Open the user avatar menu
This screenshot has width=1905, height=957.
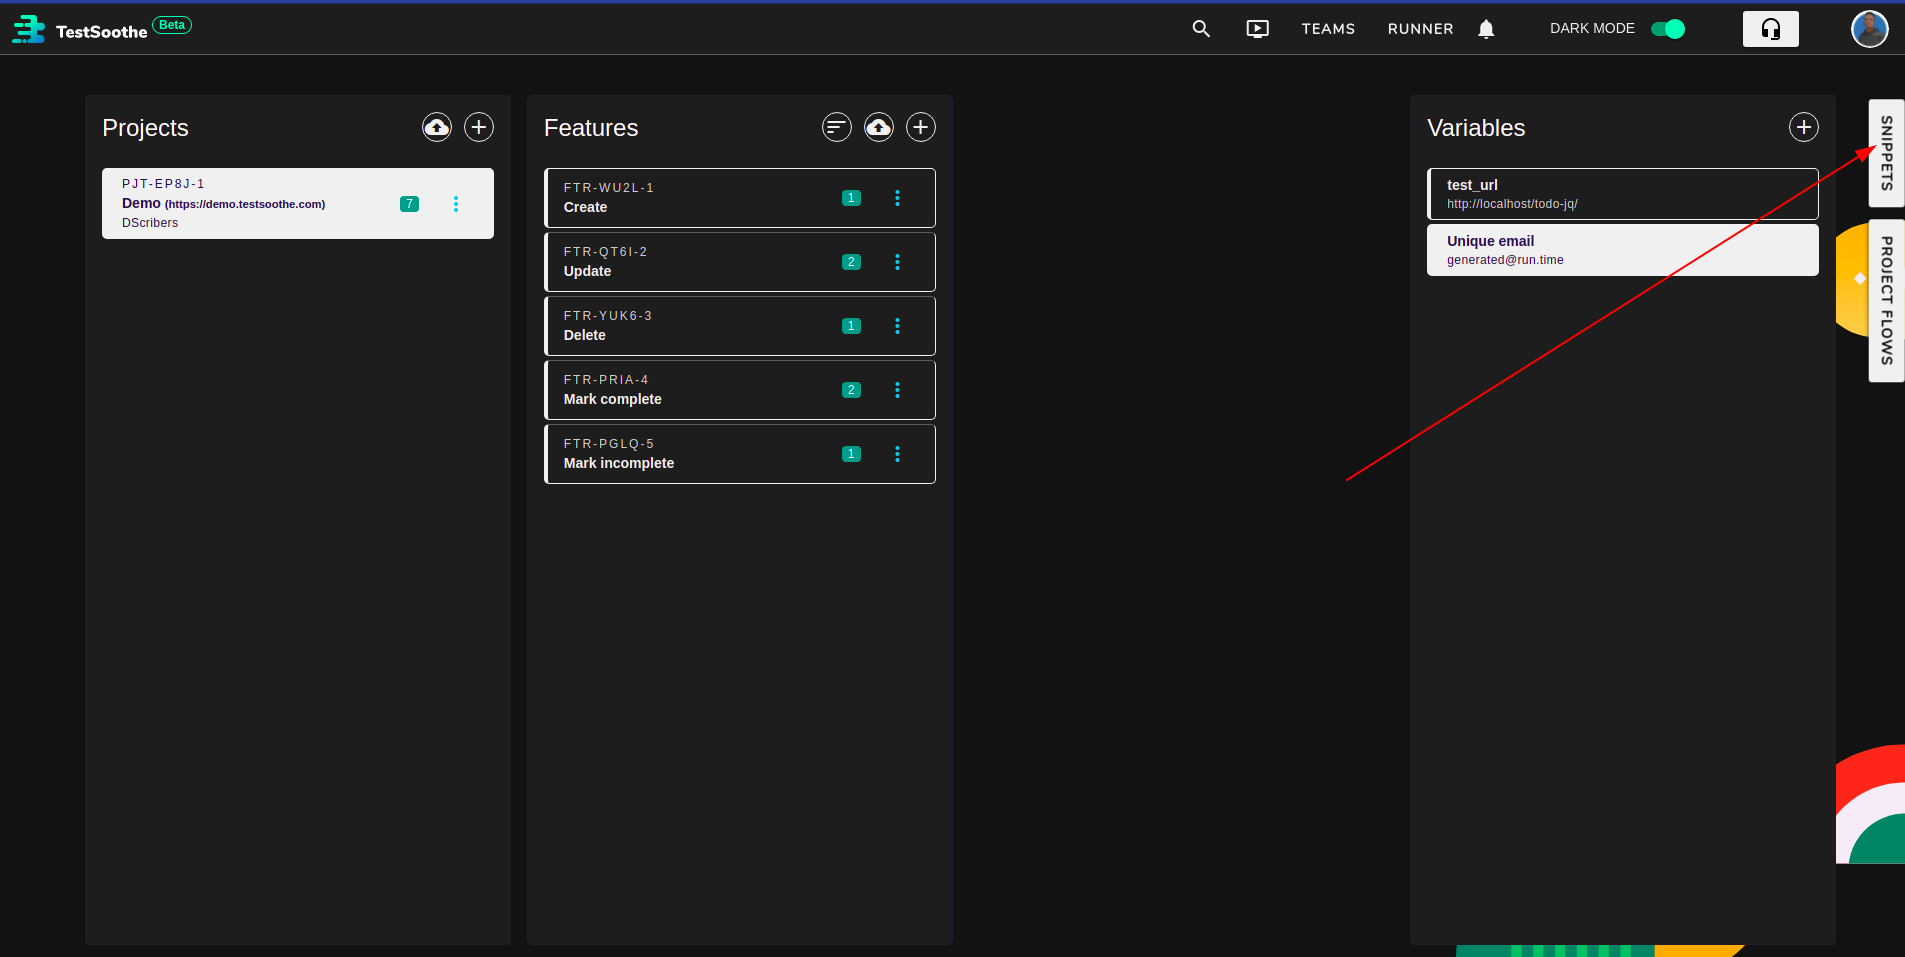coord(1869,29)
